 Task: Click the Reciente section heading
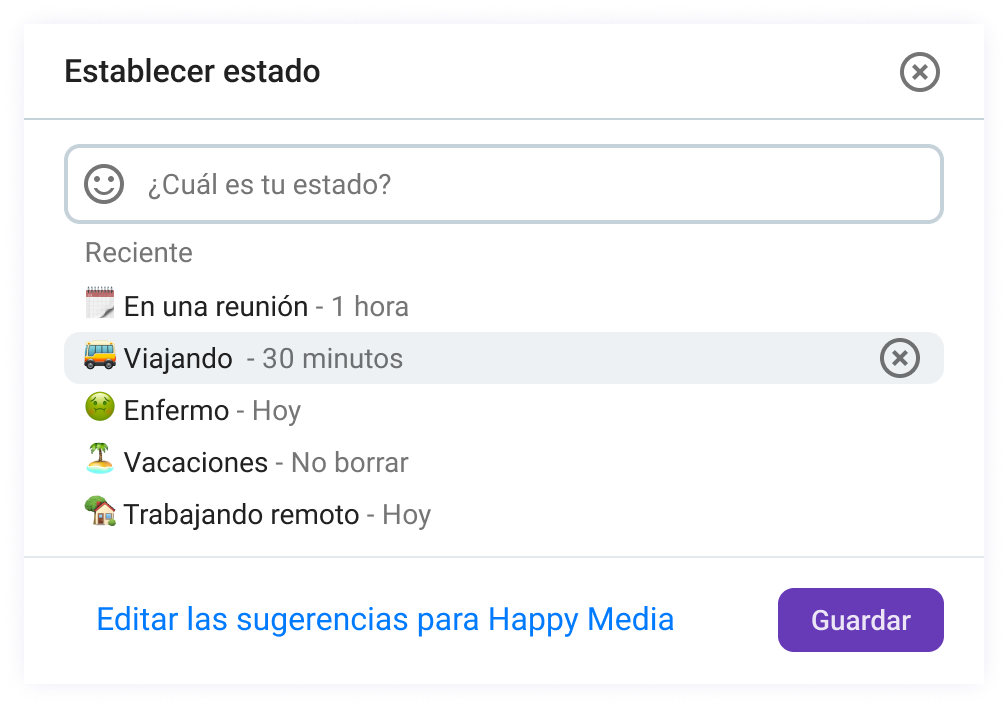point(139,252)
